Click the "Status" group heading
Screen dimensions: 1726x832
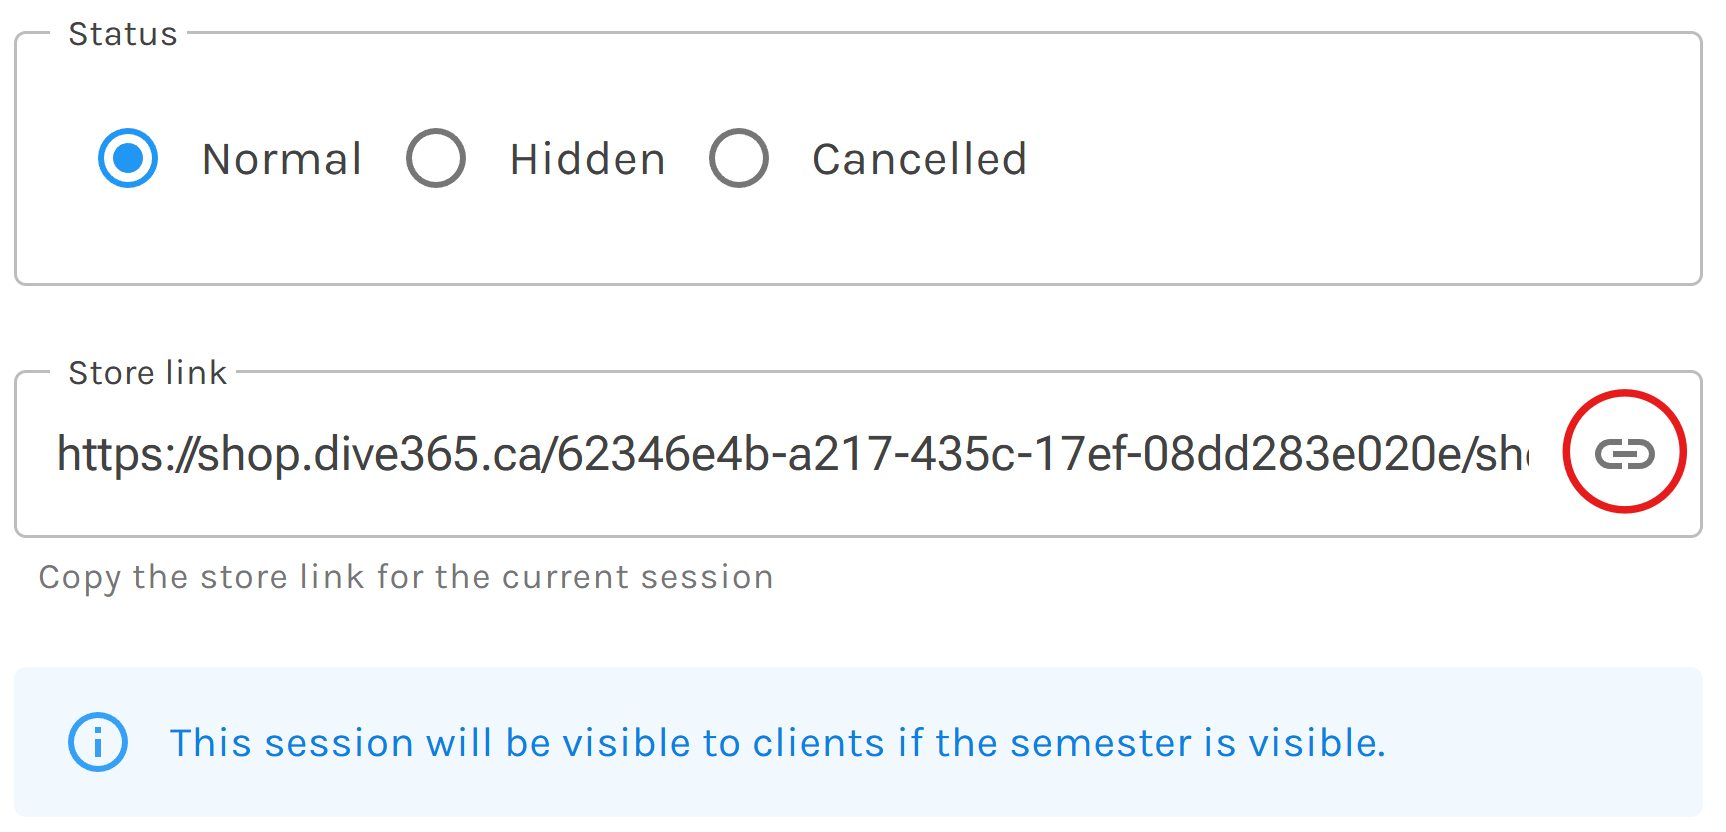click(122, 34)
